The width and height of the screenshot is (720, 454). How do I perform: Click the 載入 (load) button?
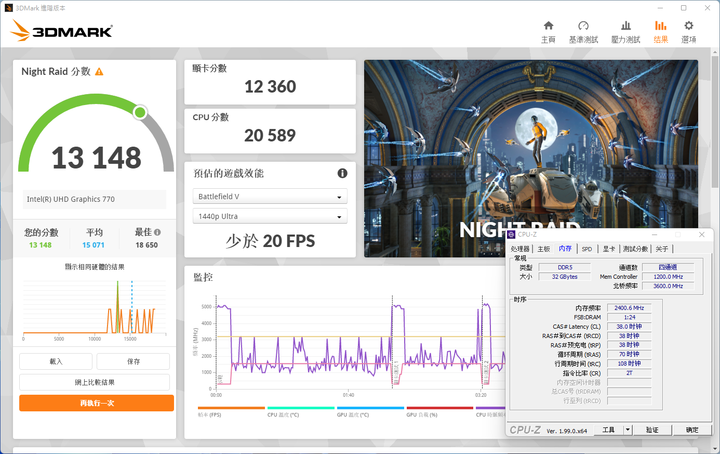[x=56, y=361]
